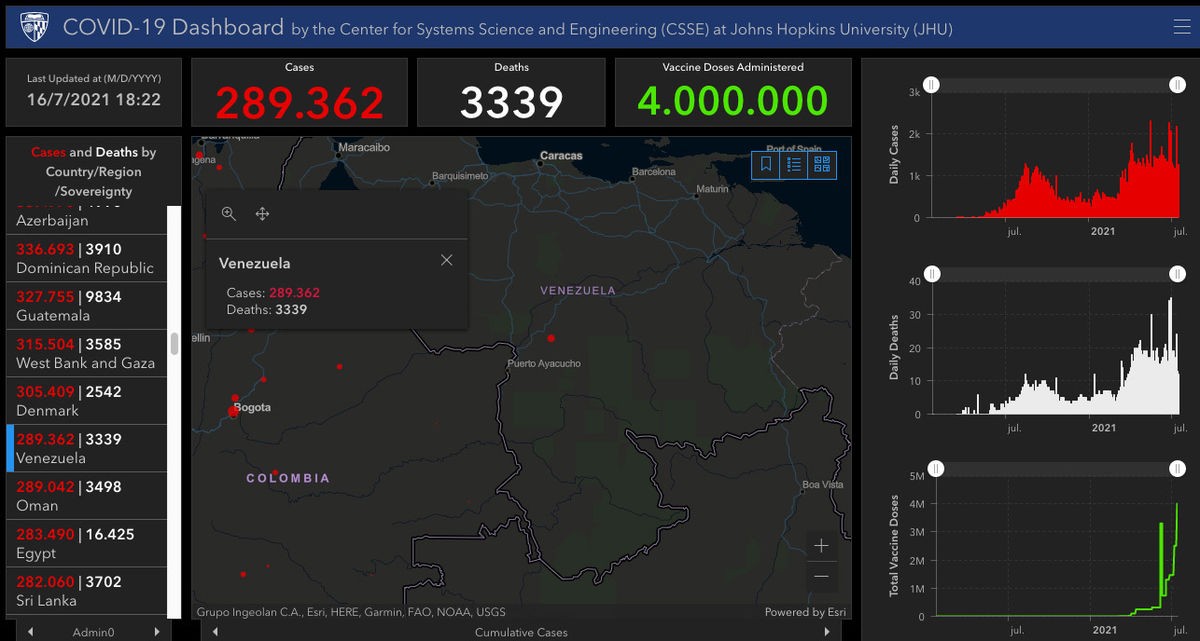Click the red total cases number 289.362

click(x=299, y=102)
